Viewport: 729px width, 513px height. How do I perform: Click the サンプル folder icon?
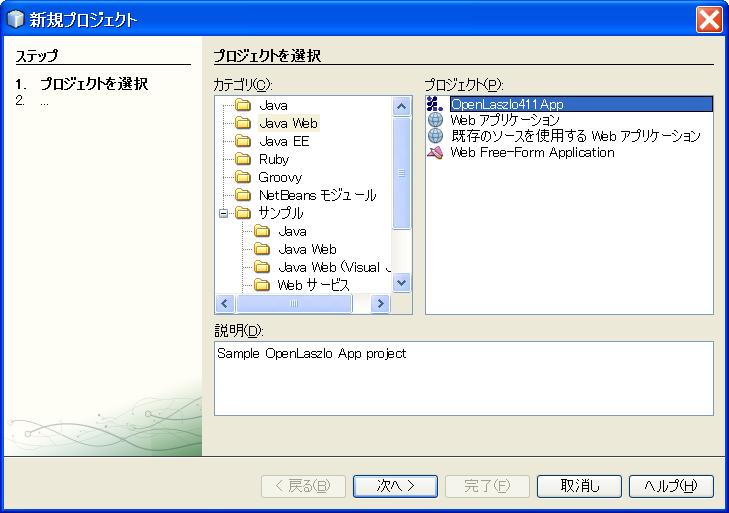(x=243, y=213)
